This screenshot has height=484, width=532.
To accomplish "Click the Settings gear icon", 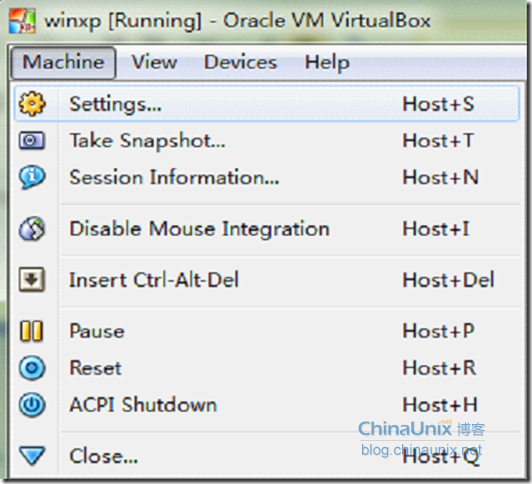I will 32,104.
